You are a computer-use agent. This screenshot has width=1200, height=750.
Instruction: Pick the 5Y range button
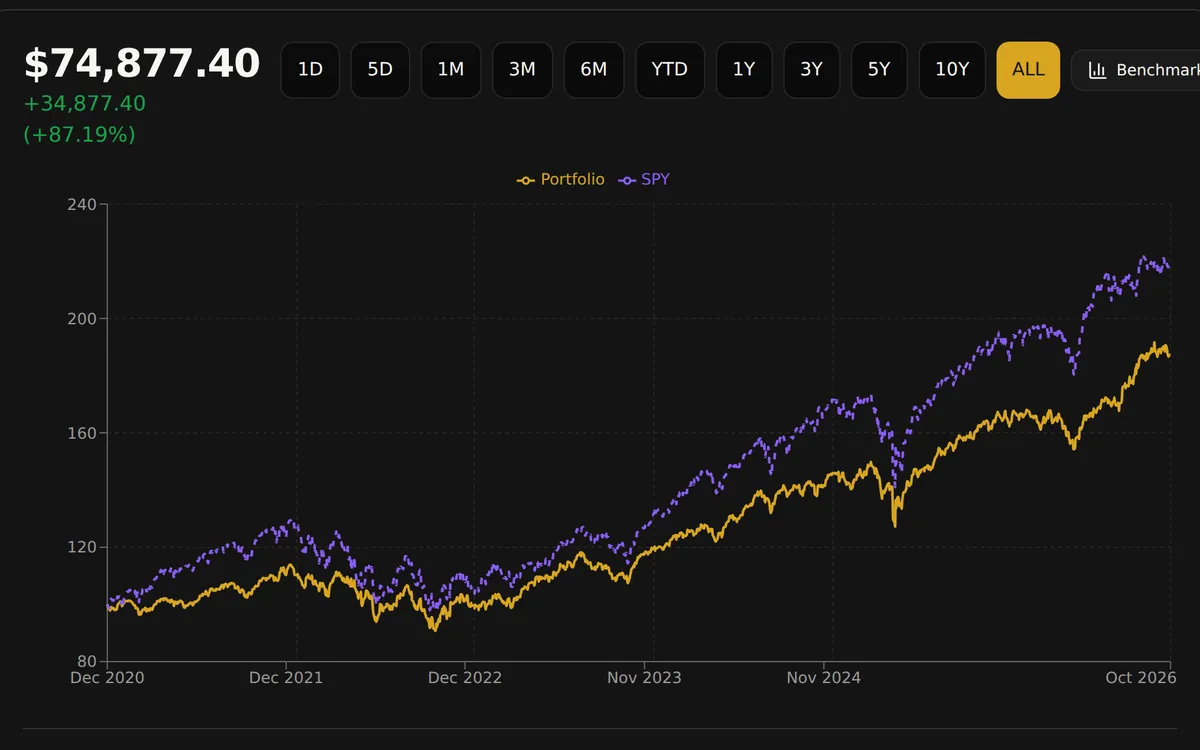(x=879, y=70)
